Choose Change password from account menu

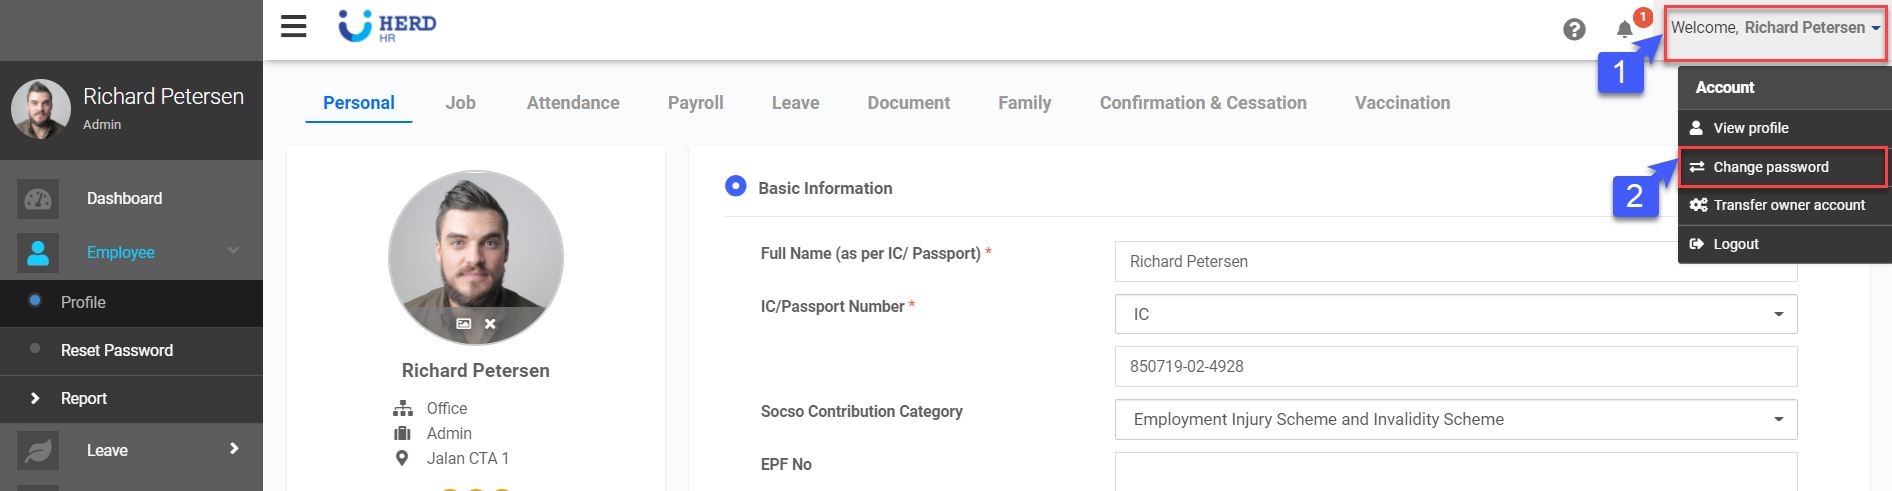coord(1770,167)
